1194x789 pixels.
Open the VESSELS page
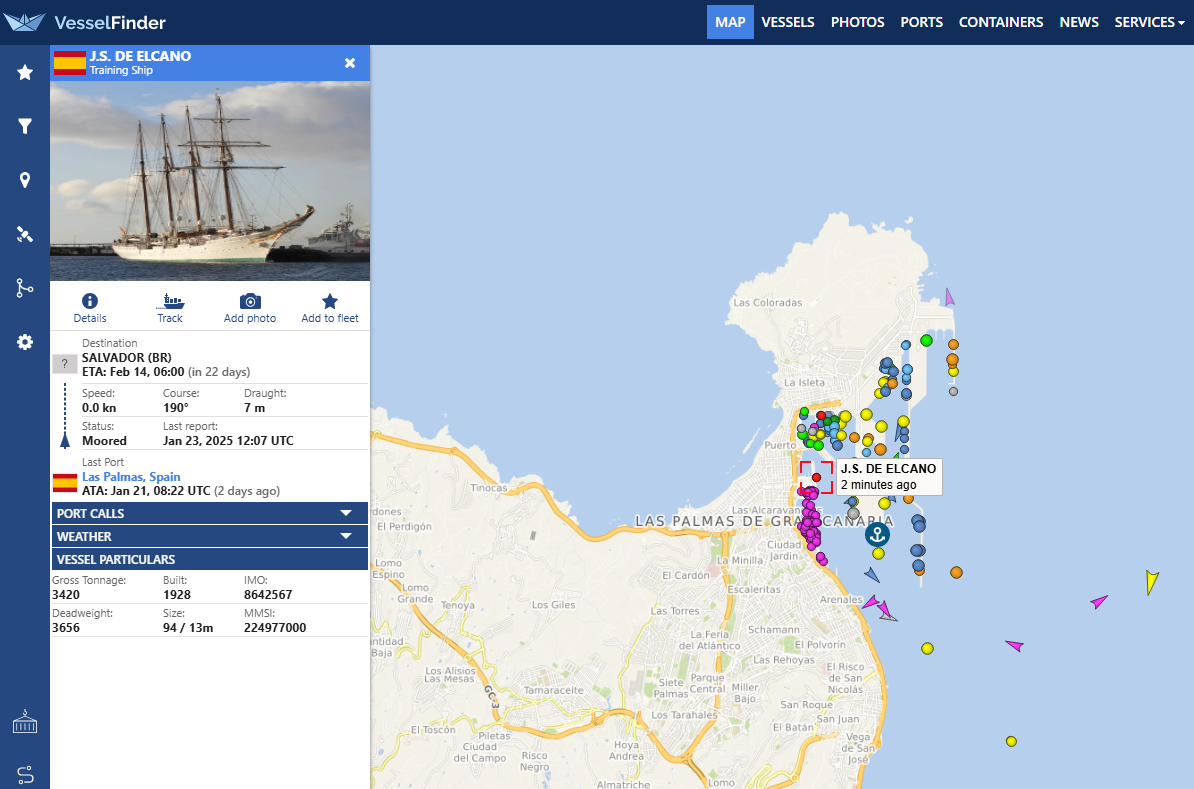[787, 22]
